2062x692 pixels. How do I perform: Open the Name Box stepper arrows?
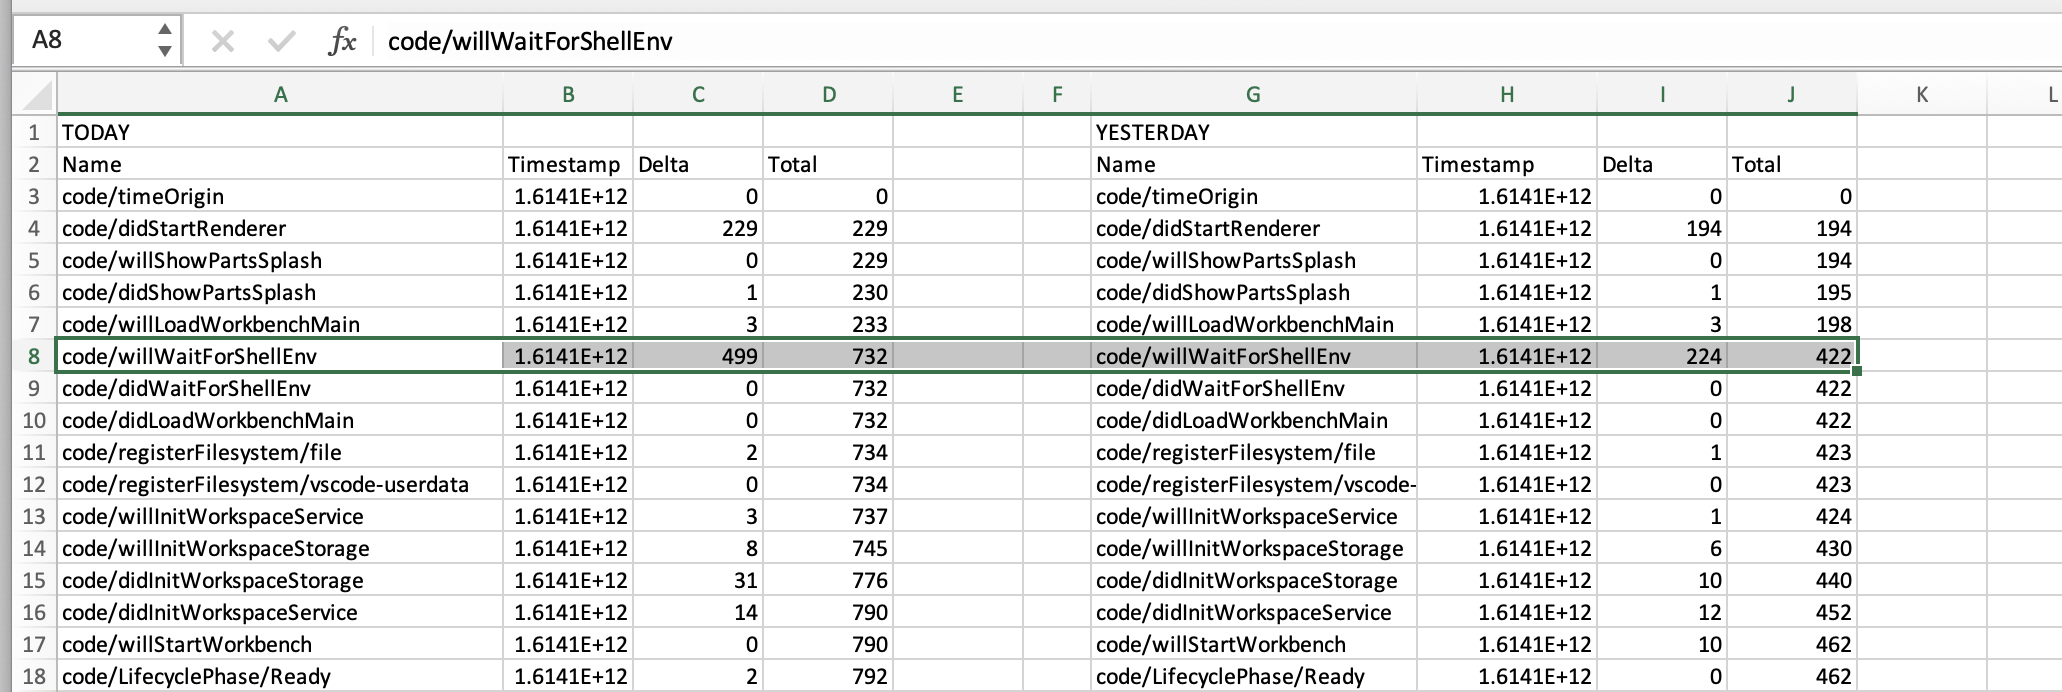tap(165, 41)
